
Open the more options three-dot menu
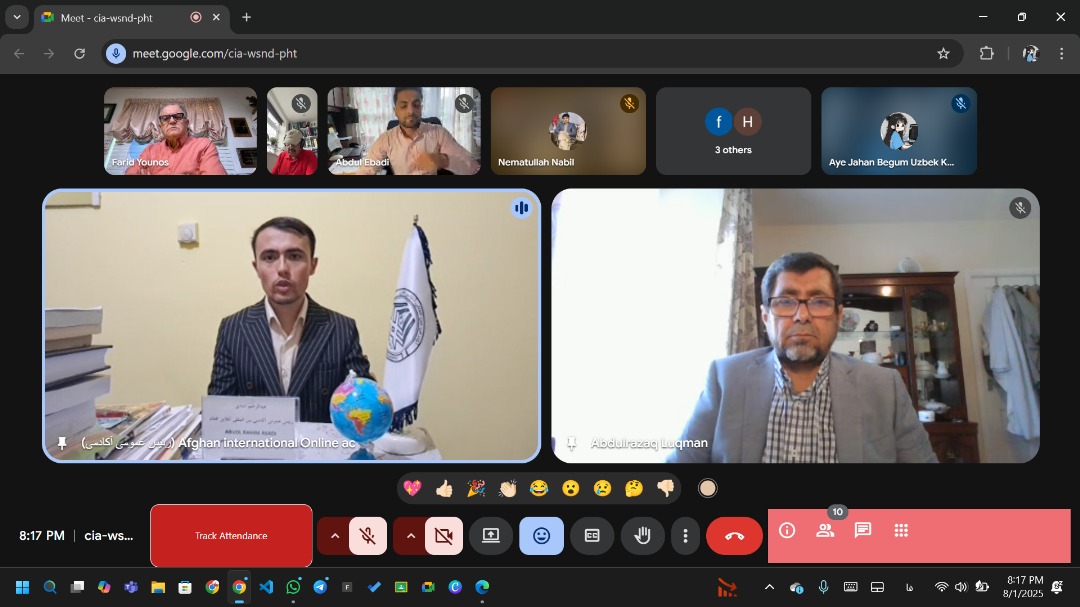[685, 536]
